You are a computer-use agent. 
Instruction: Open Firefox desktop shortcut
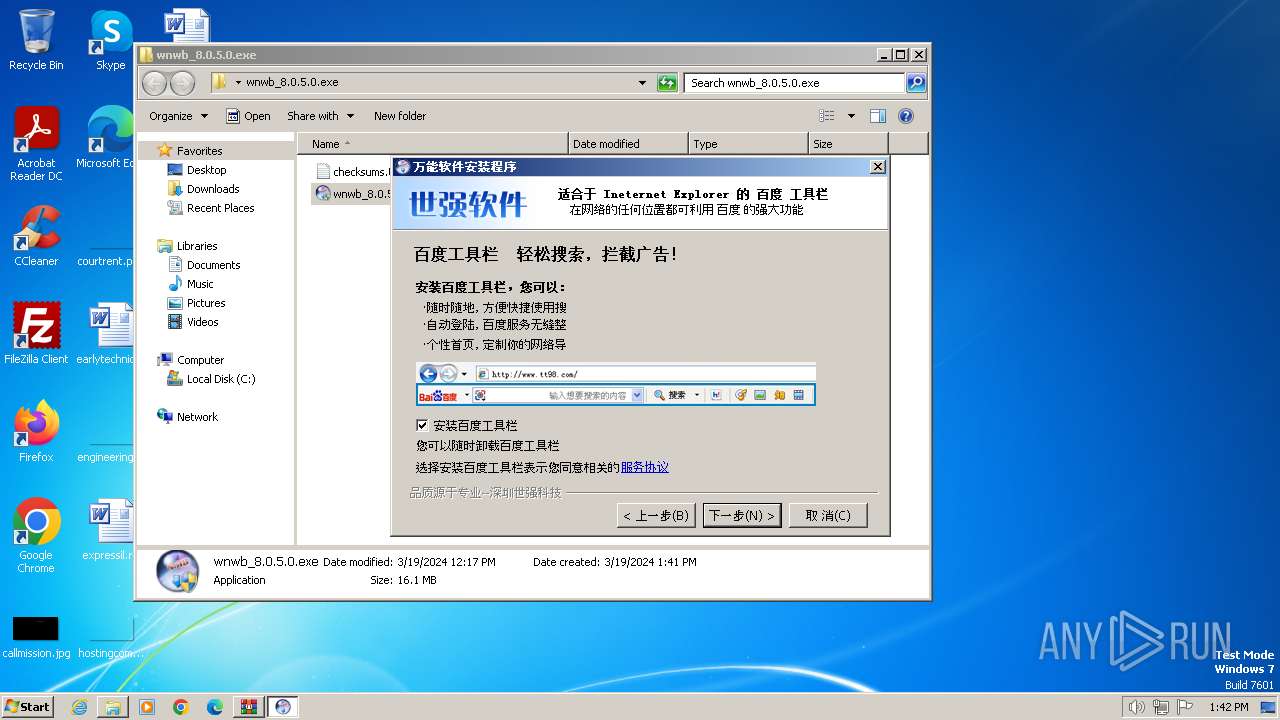(36, 431)
